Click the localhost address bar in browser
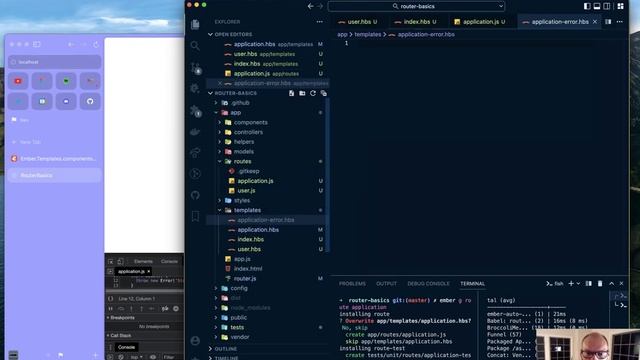The image size is (640, 360). pyautogui.click(x=55, y=62)
